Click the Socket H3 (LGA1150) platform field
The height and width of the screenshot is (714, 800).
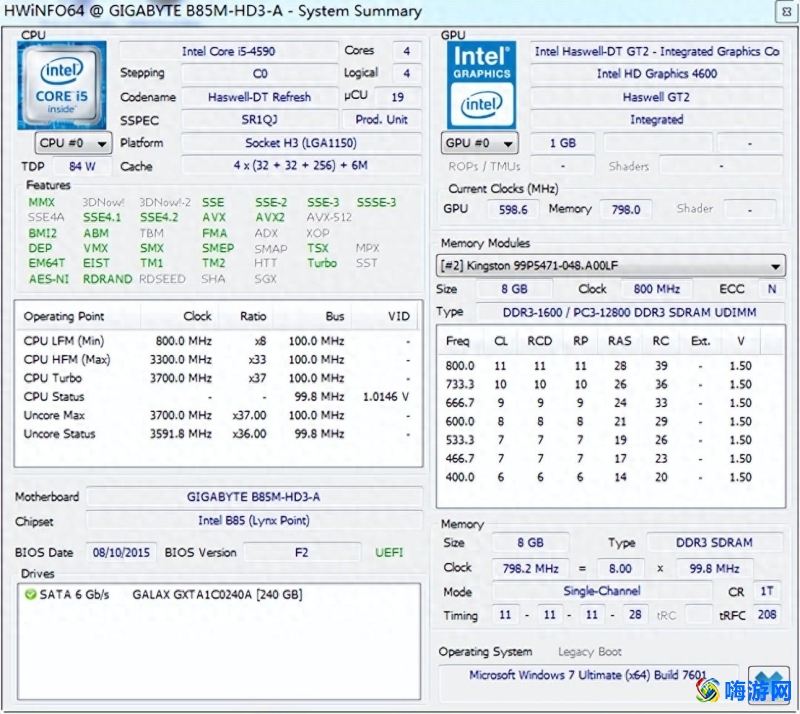pos(301,143)
